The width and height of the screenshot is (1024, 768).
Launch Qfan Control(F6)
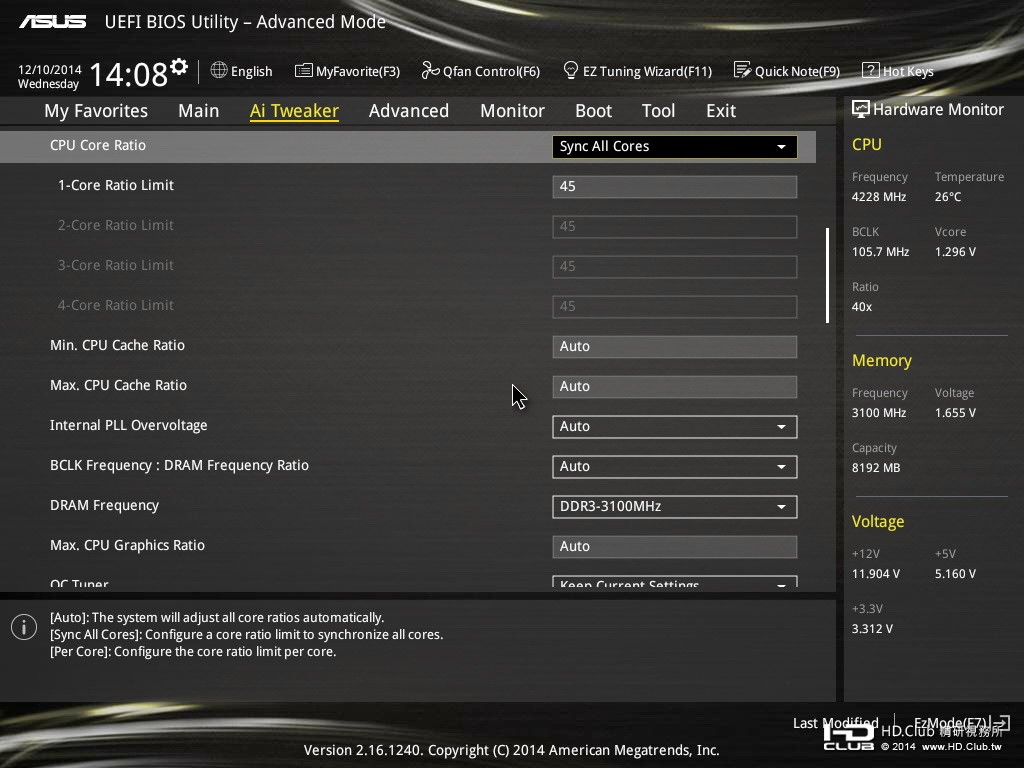point(491,71)
